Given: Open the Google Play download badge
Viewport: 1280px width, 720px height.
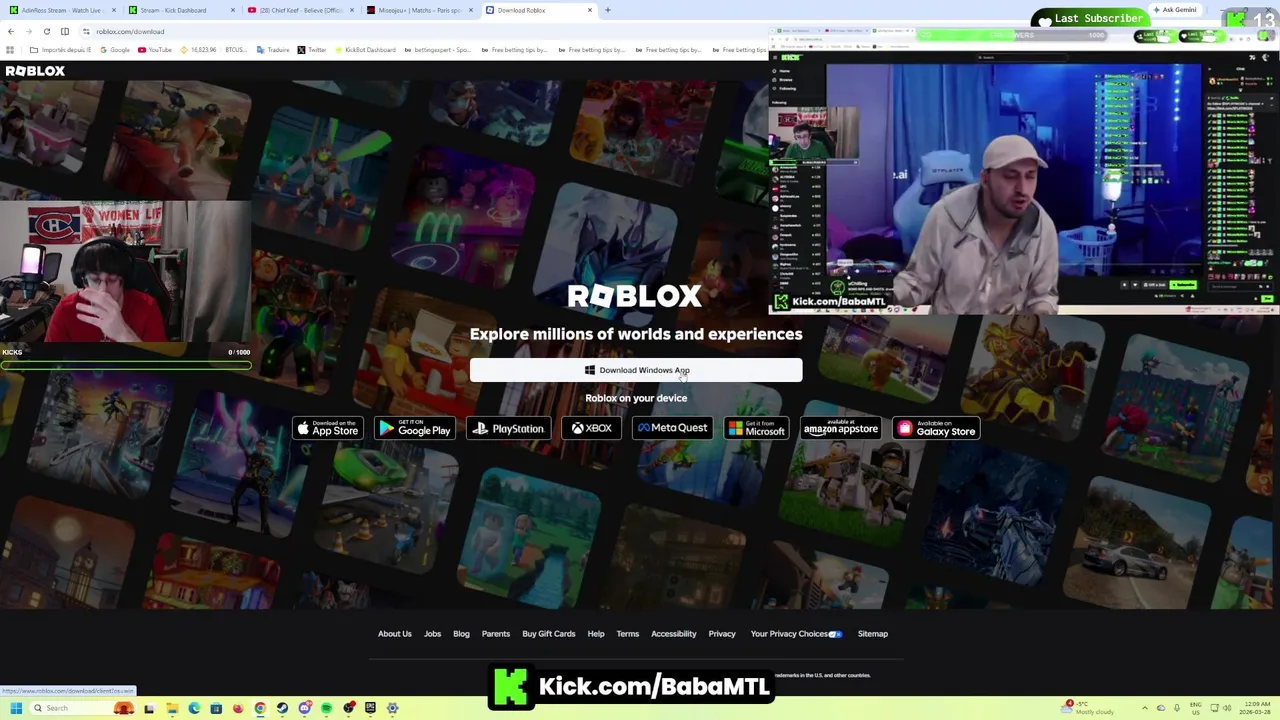Looking at the screenshot, I should (x=414, y=429).
